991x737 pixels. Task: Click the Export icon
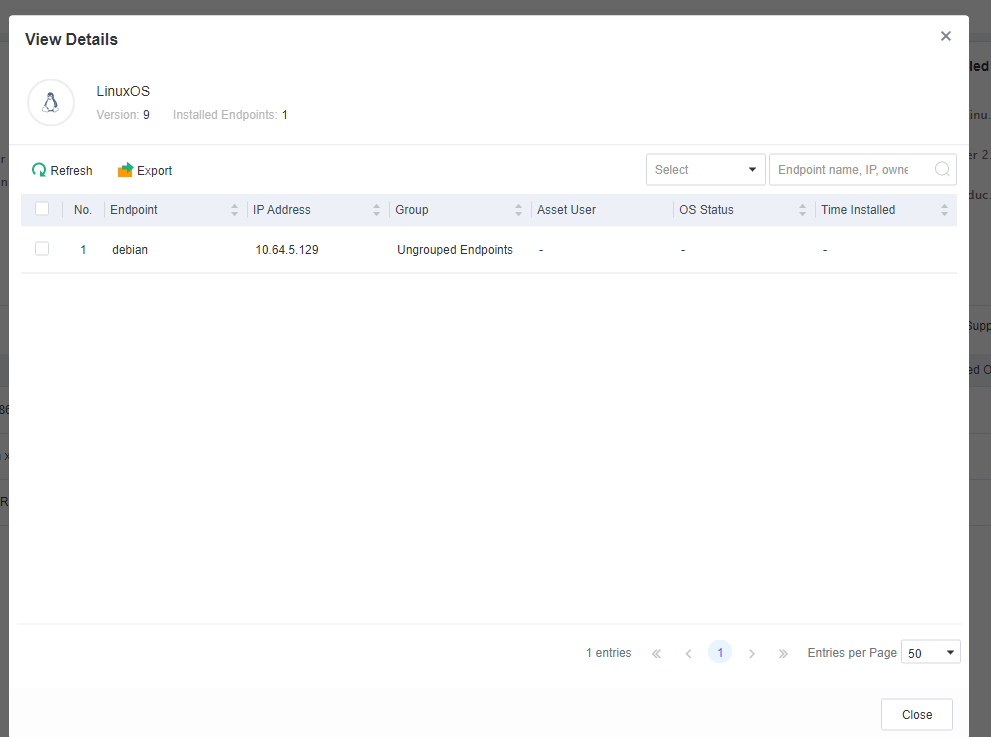pyautogui.click(x=125, y=171)
